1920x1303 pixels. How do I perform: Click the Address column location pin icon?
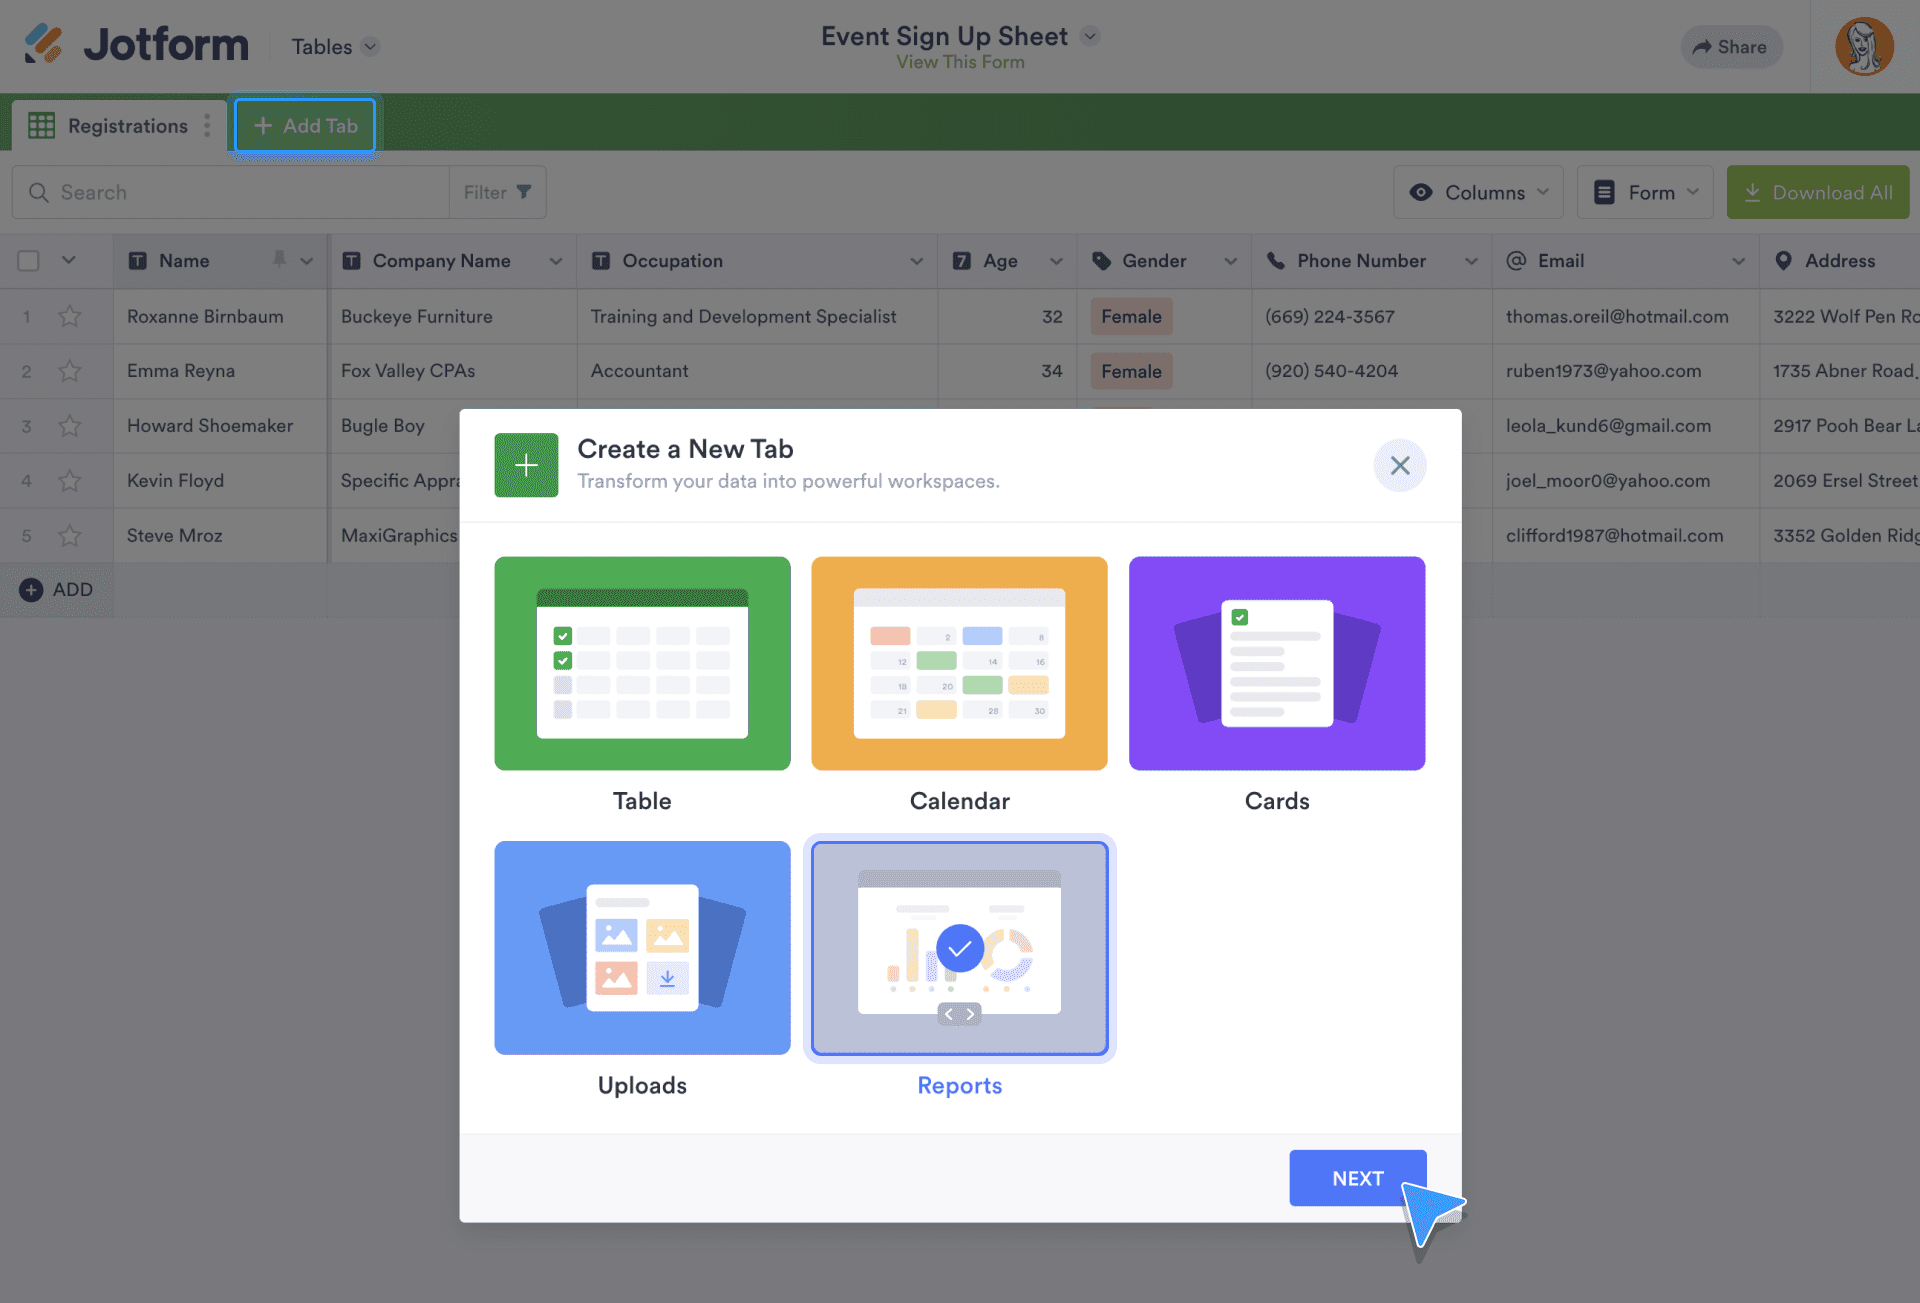(1783, 260)
